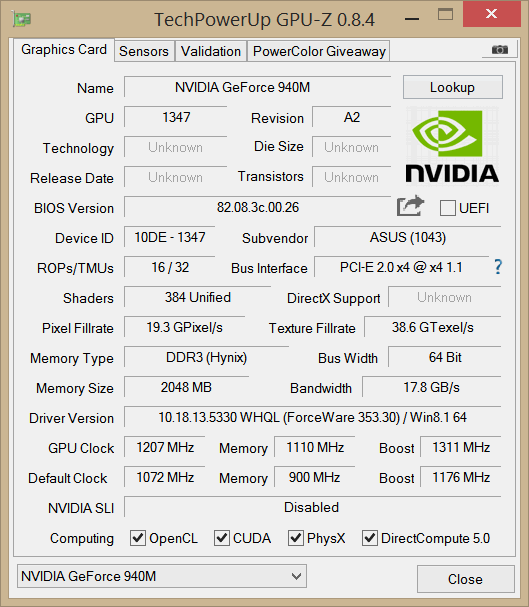Click the Close button at the bottom
Image resolution: width=529 pixels, height=607 pixels.
466,579
